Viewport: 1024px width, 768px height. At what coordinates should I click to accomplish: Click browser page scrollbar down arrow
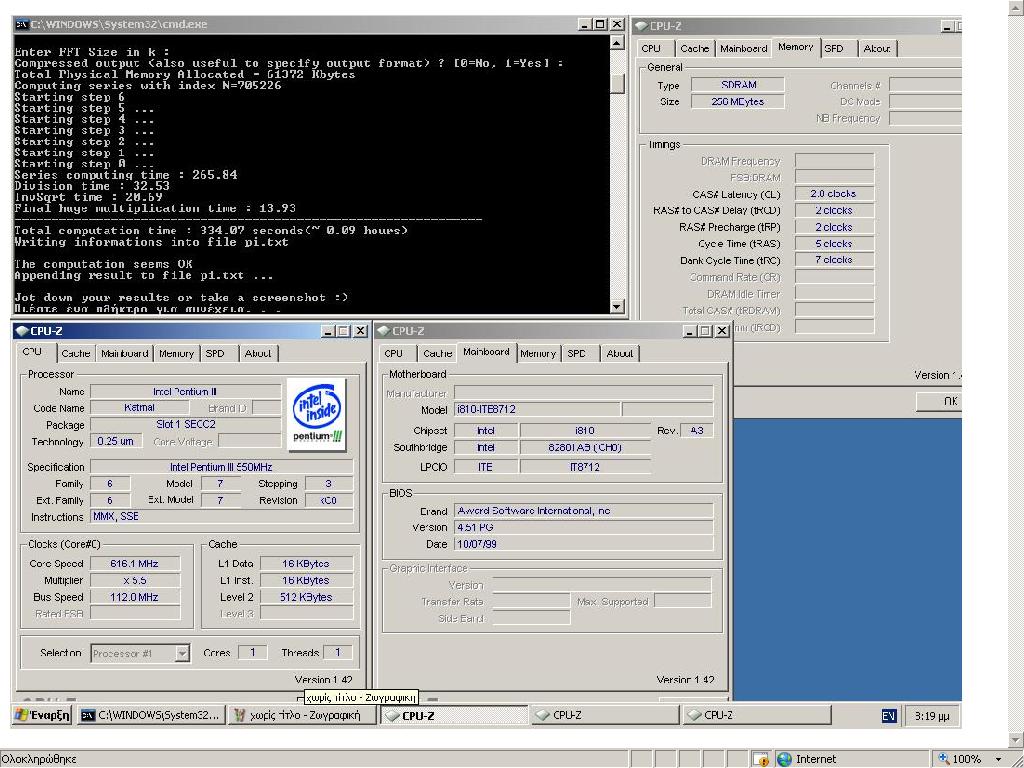(x=1017, y=739)
